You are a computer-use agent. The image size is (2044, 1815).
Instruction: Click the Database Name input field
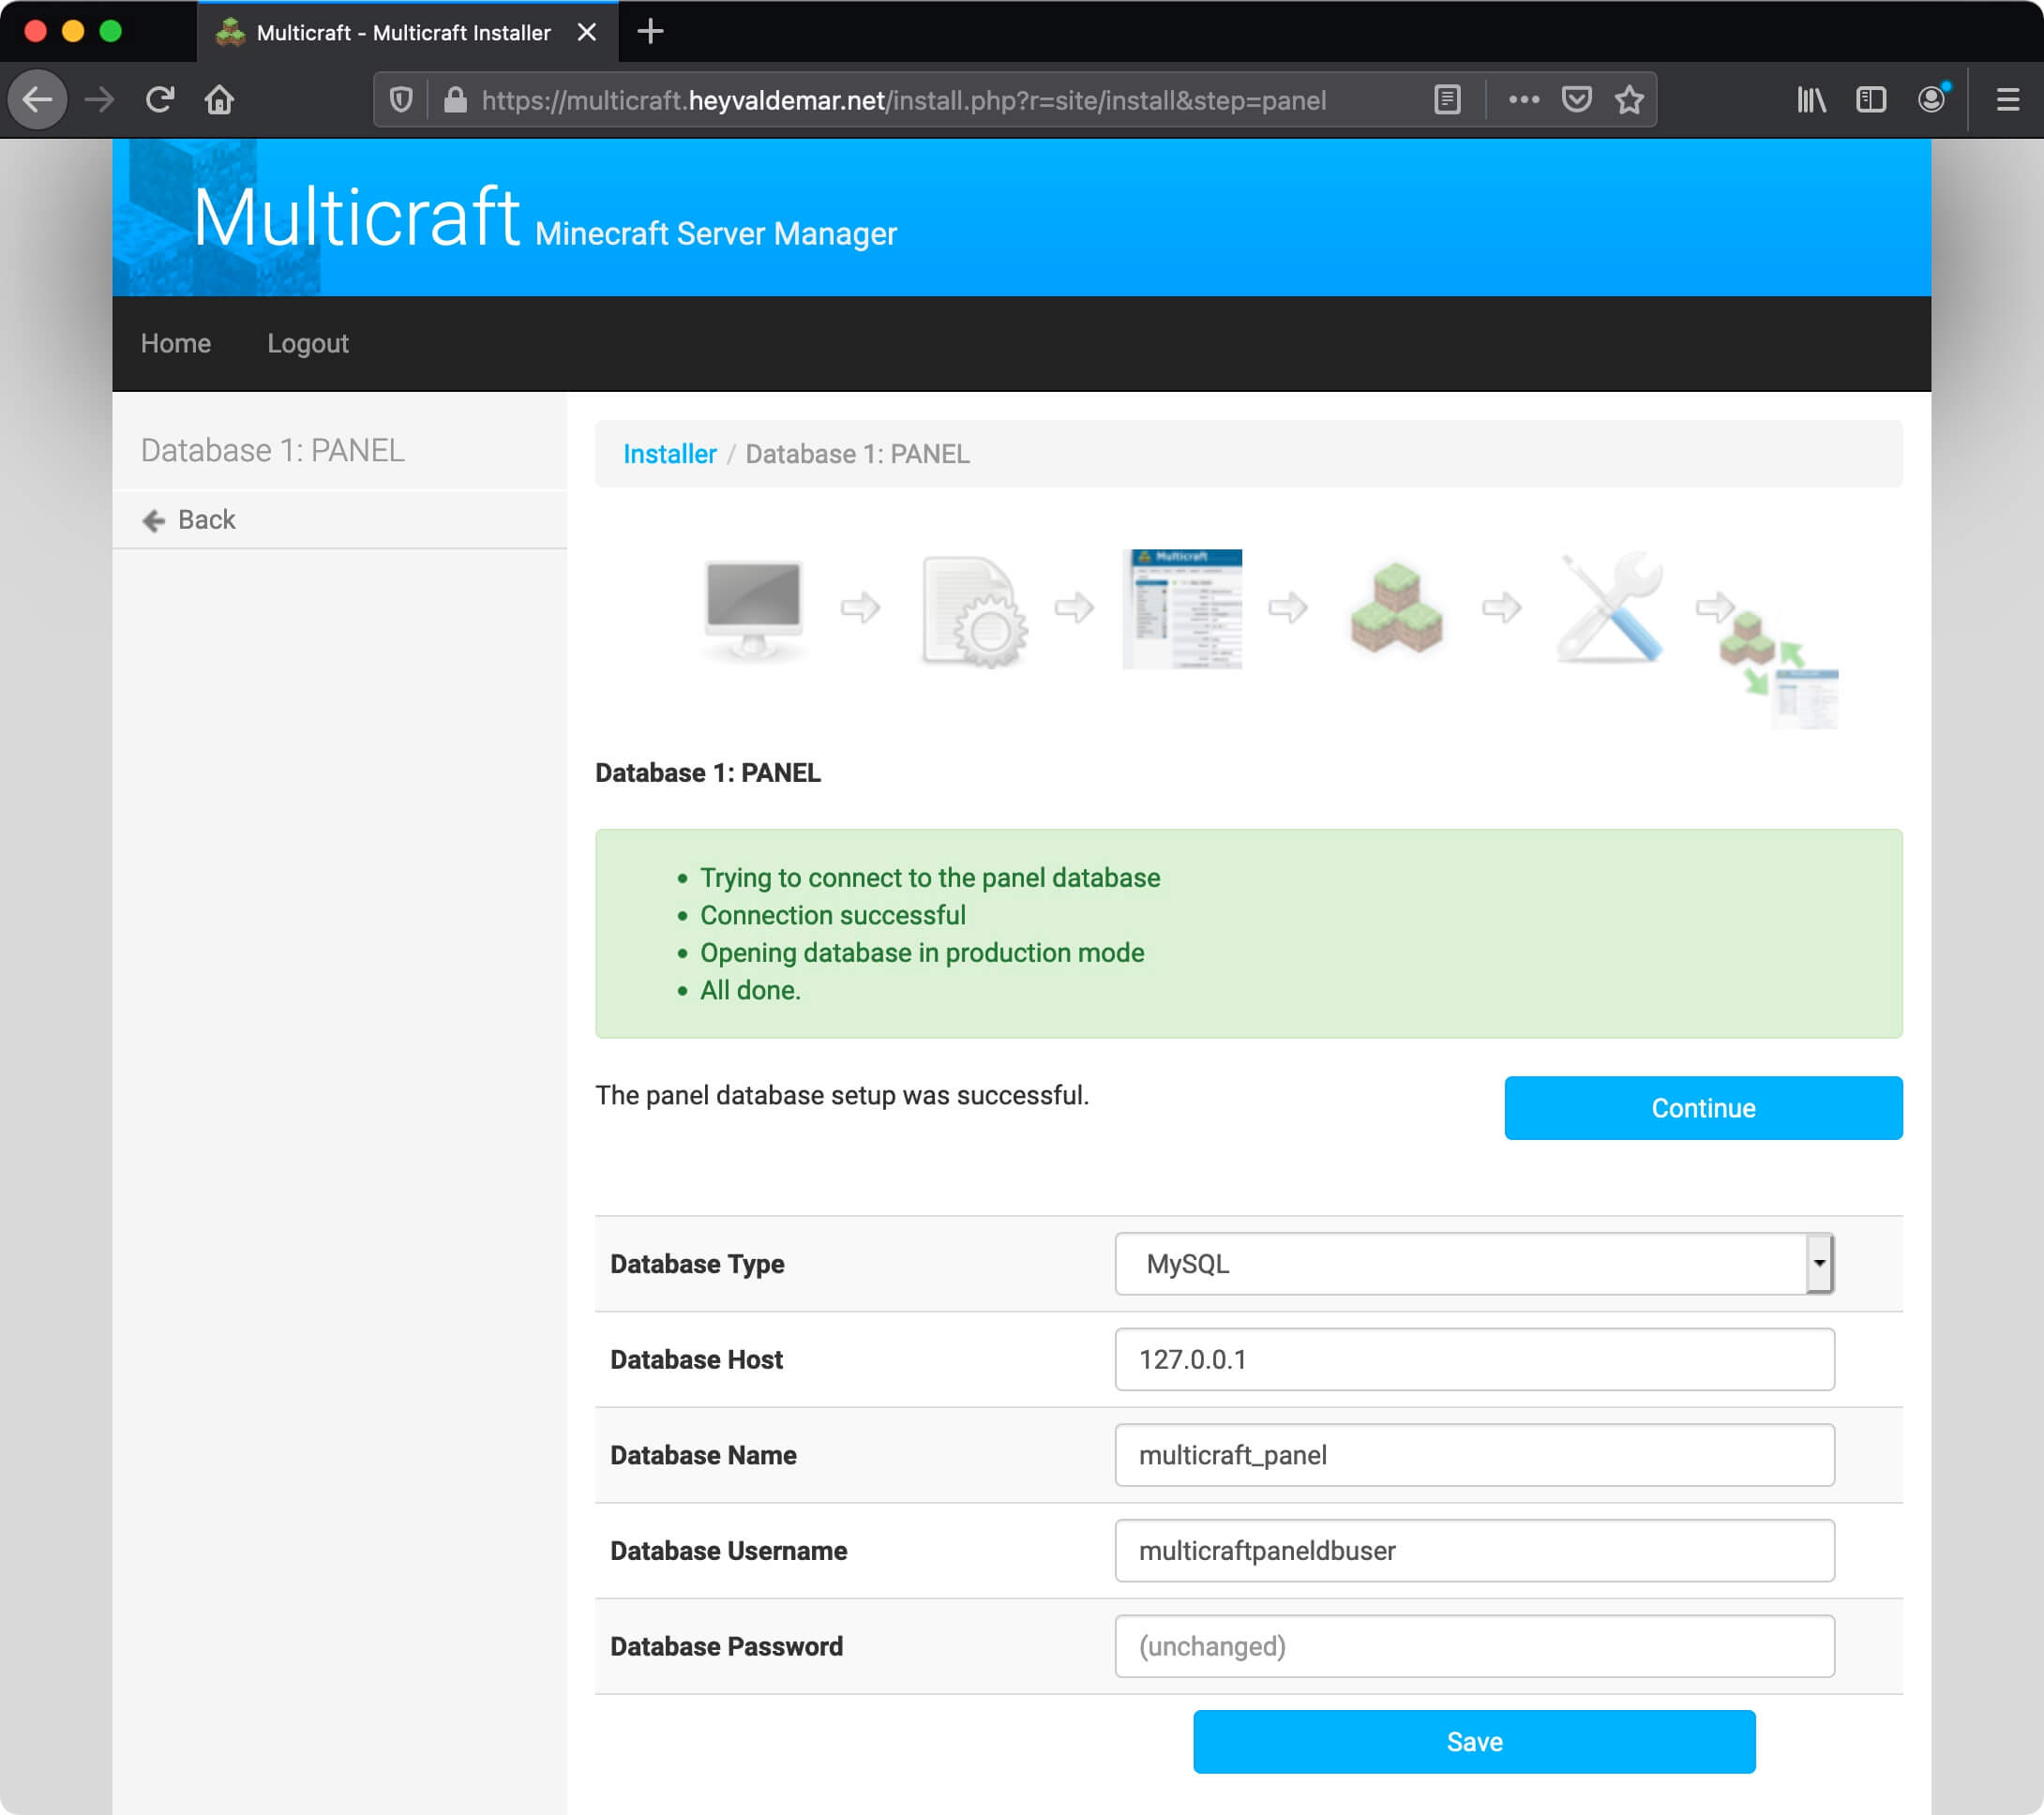(x=1473, y=1454)
